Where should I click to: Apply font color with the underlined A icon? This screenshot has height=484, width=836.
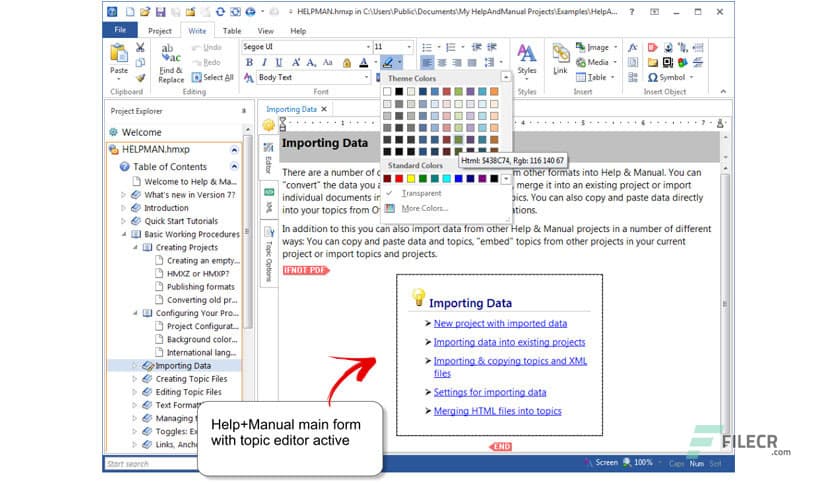364,63
